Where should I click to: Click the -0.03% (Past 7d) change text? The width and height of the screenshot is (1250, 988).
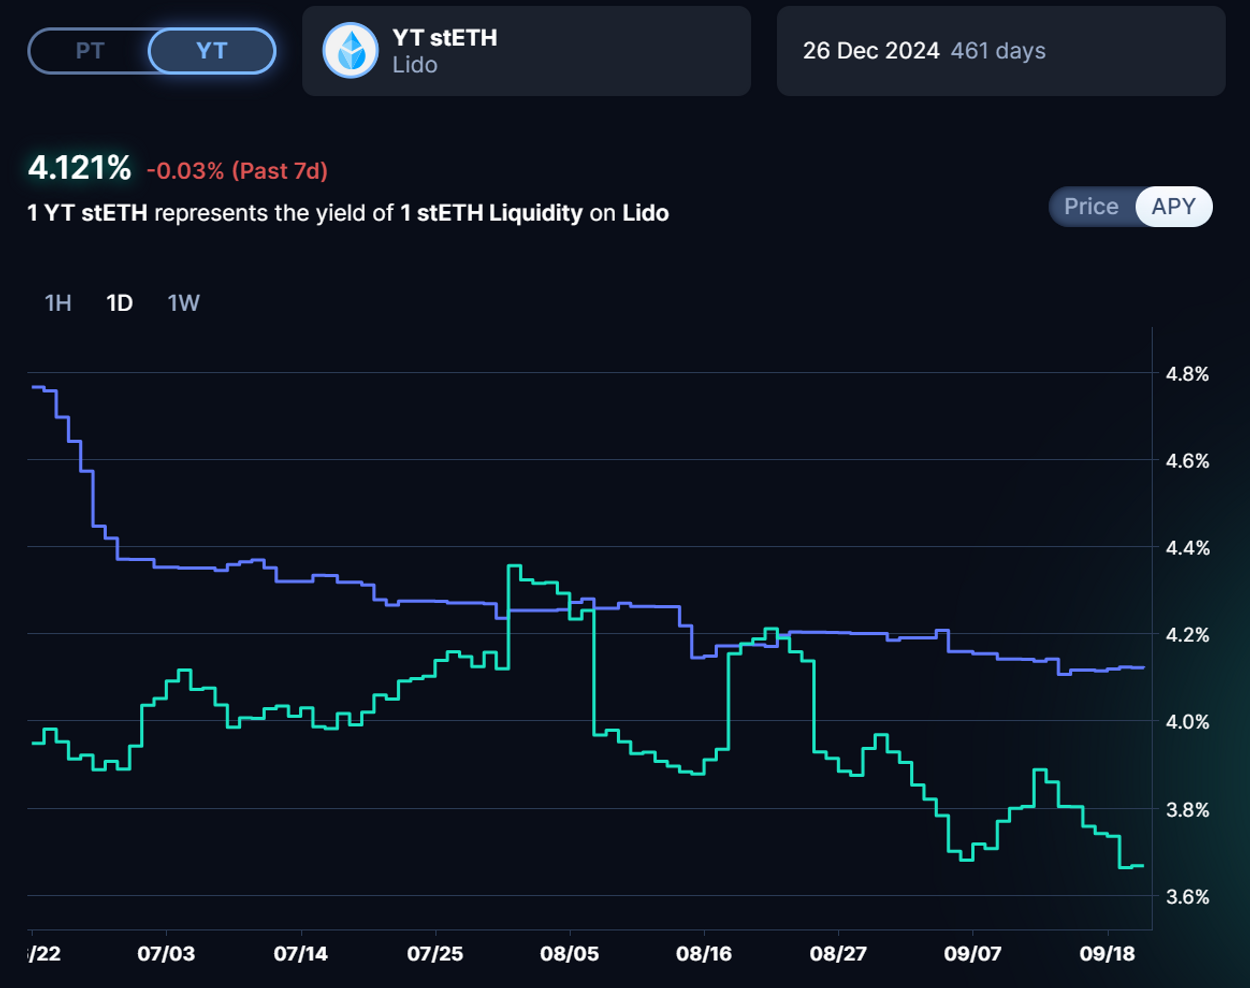click(237, 171)
